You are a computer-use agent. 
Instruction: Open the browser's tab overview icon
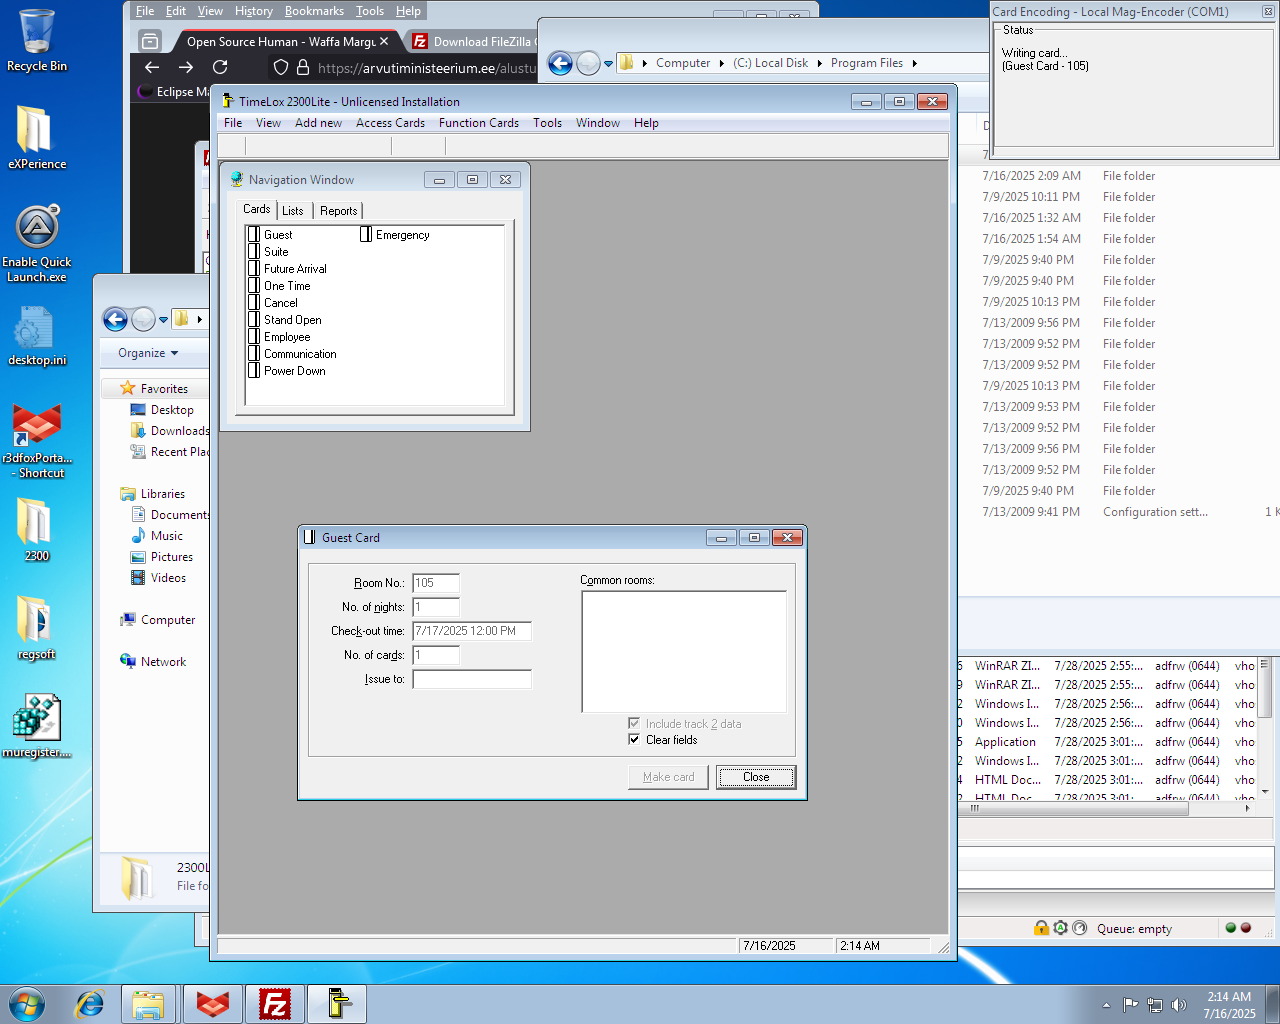(150, 41)
